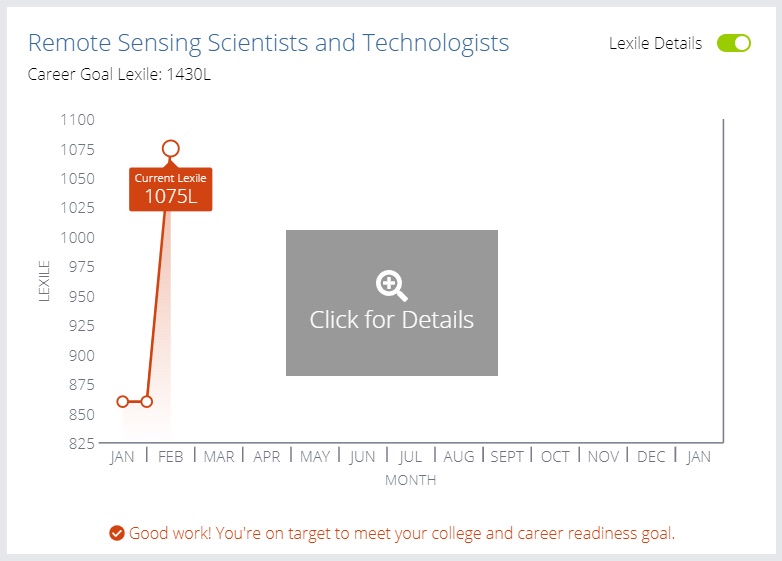Open the Click for Details overlay
This screenshot has width=782, height=561.
(391, 303)
